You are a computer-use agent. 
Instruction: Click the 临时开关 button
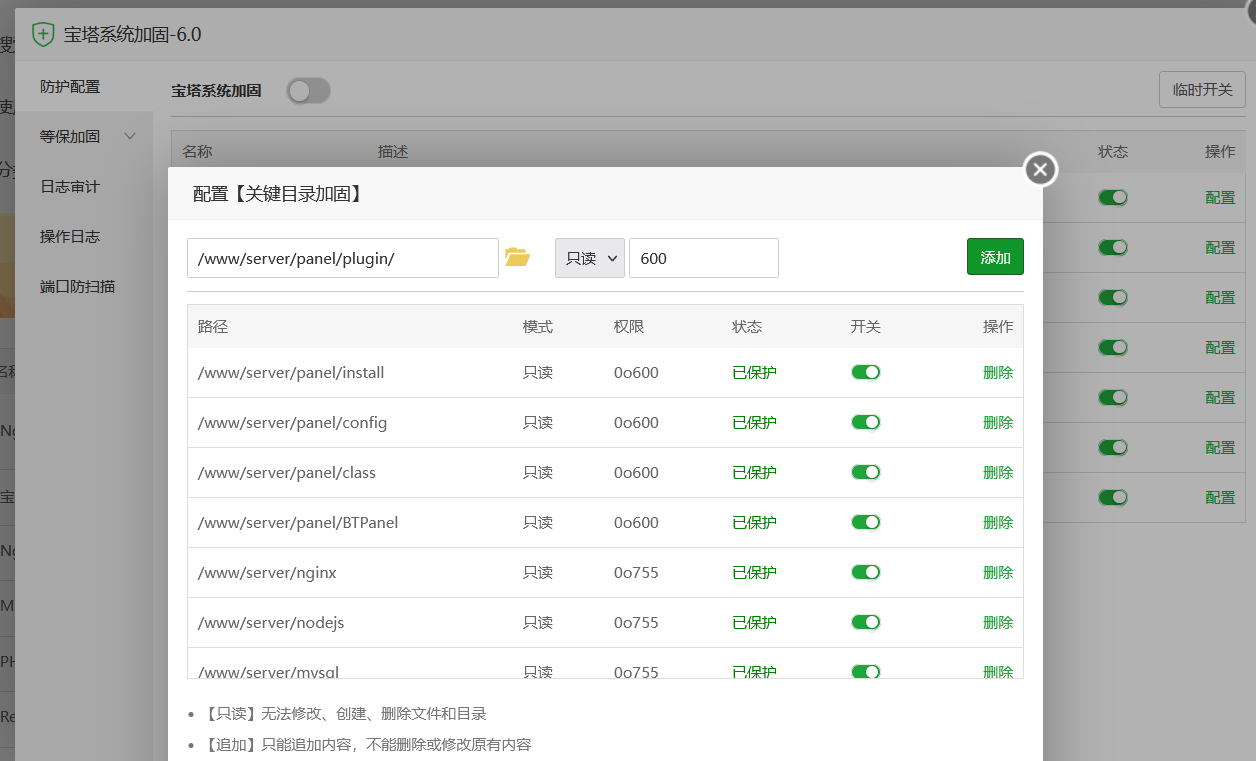[x=1202, y=89]
